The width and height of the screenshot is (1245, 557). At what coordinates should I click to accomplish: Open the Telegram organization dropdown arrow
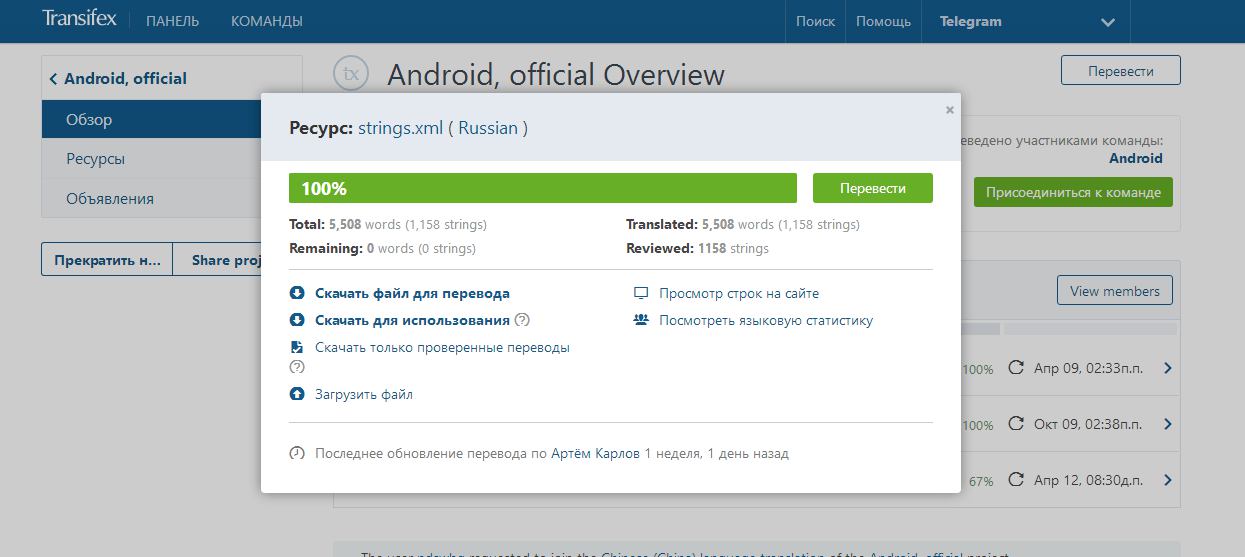pos(1107,22)
